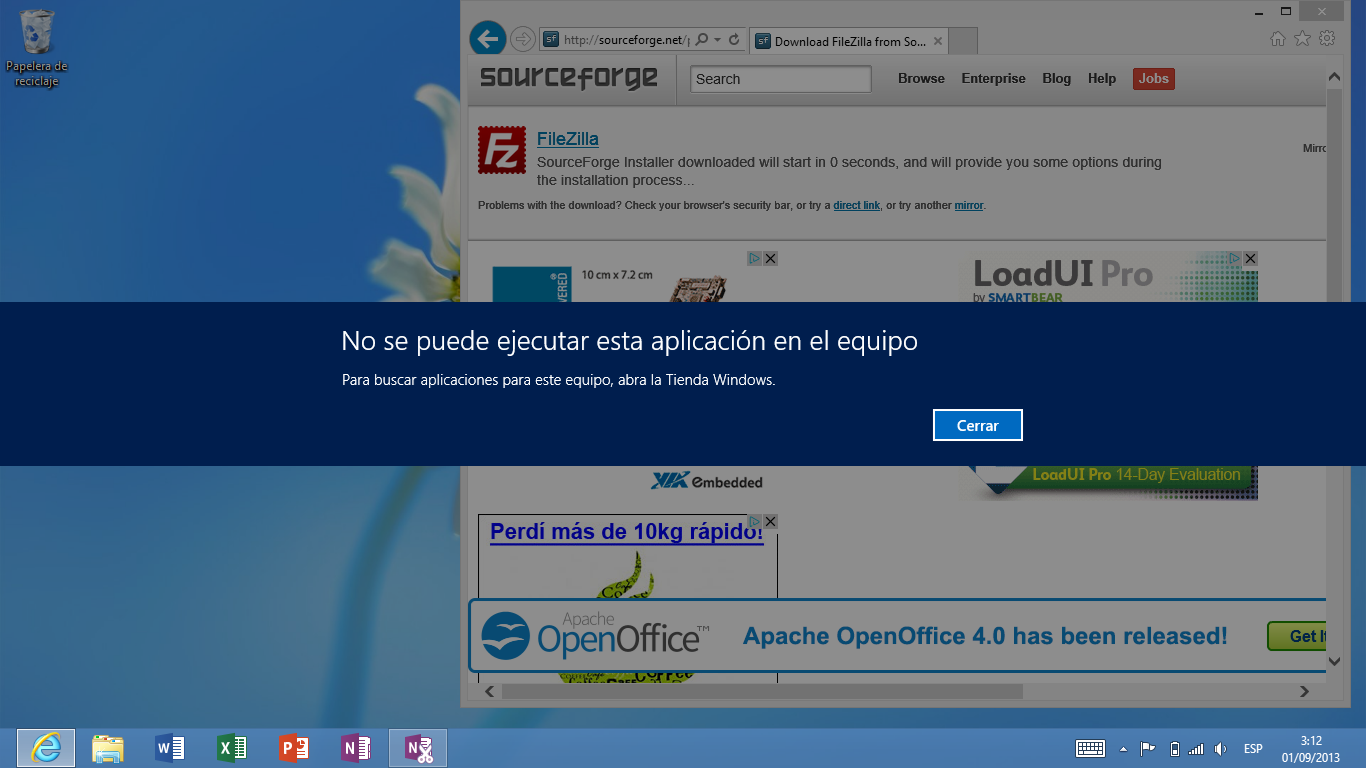This screenshot has height=768, width=1366.
Task: Open the FileZilla project link
Action: (x=568, y=139)
